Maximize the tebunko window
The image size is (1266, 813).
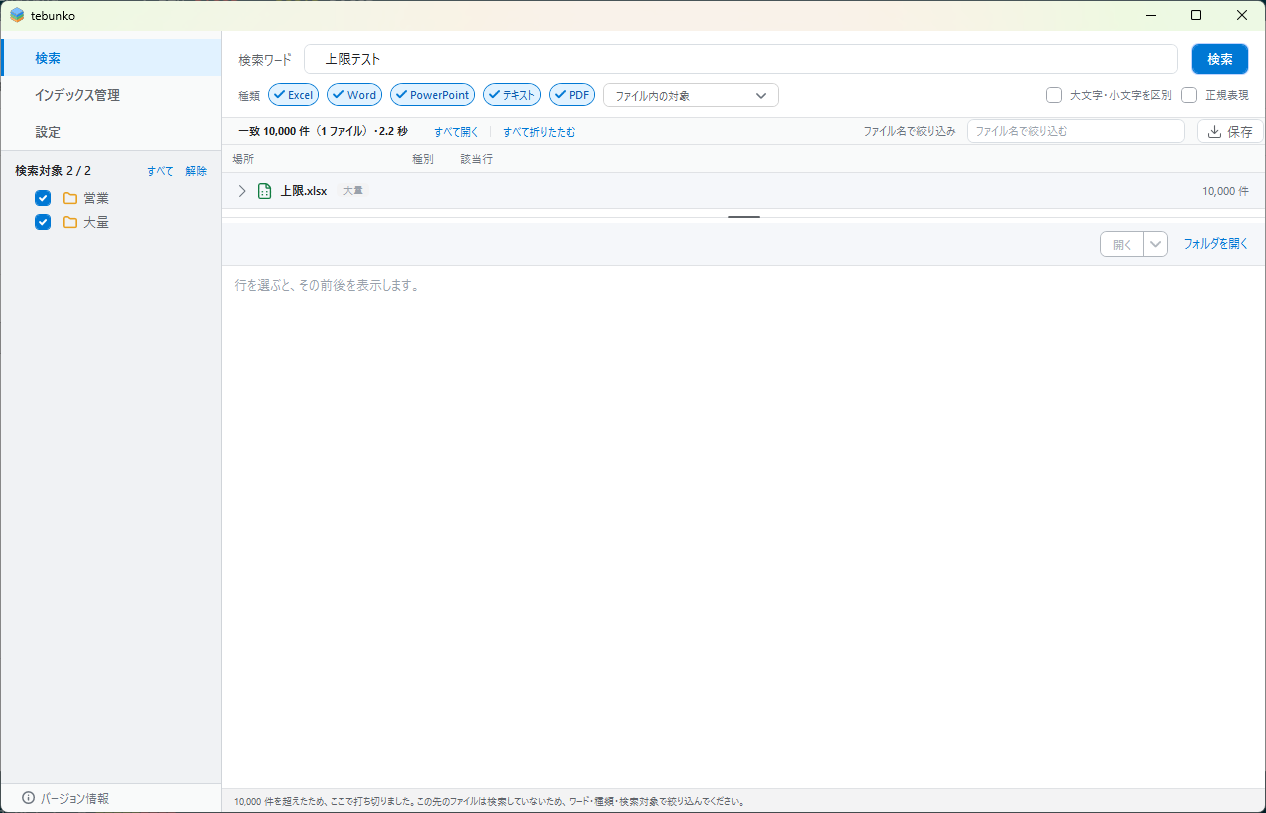[1196, 15]
